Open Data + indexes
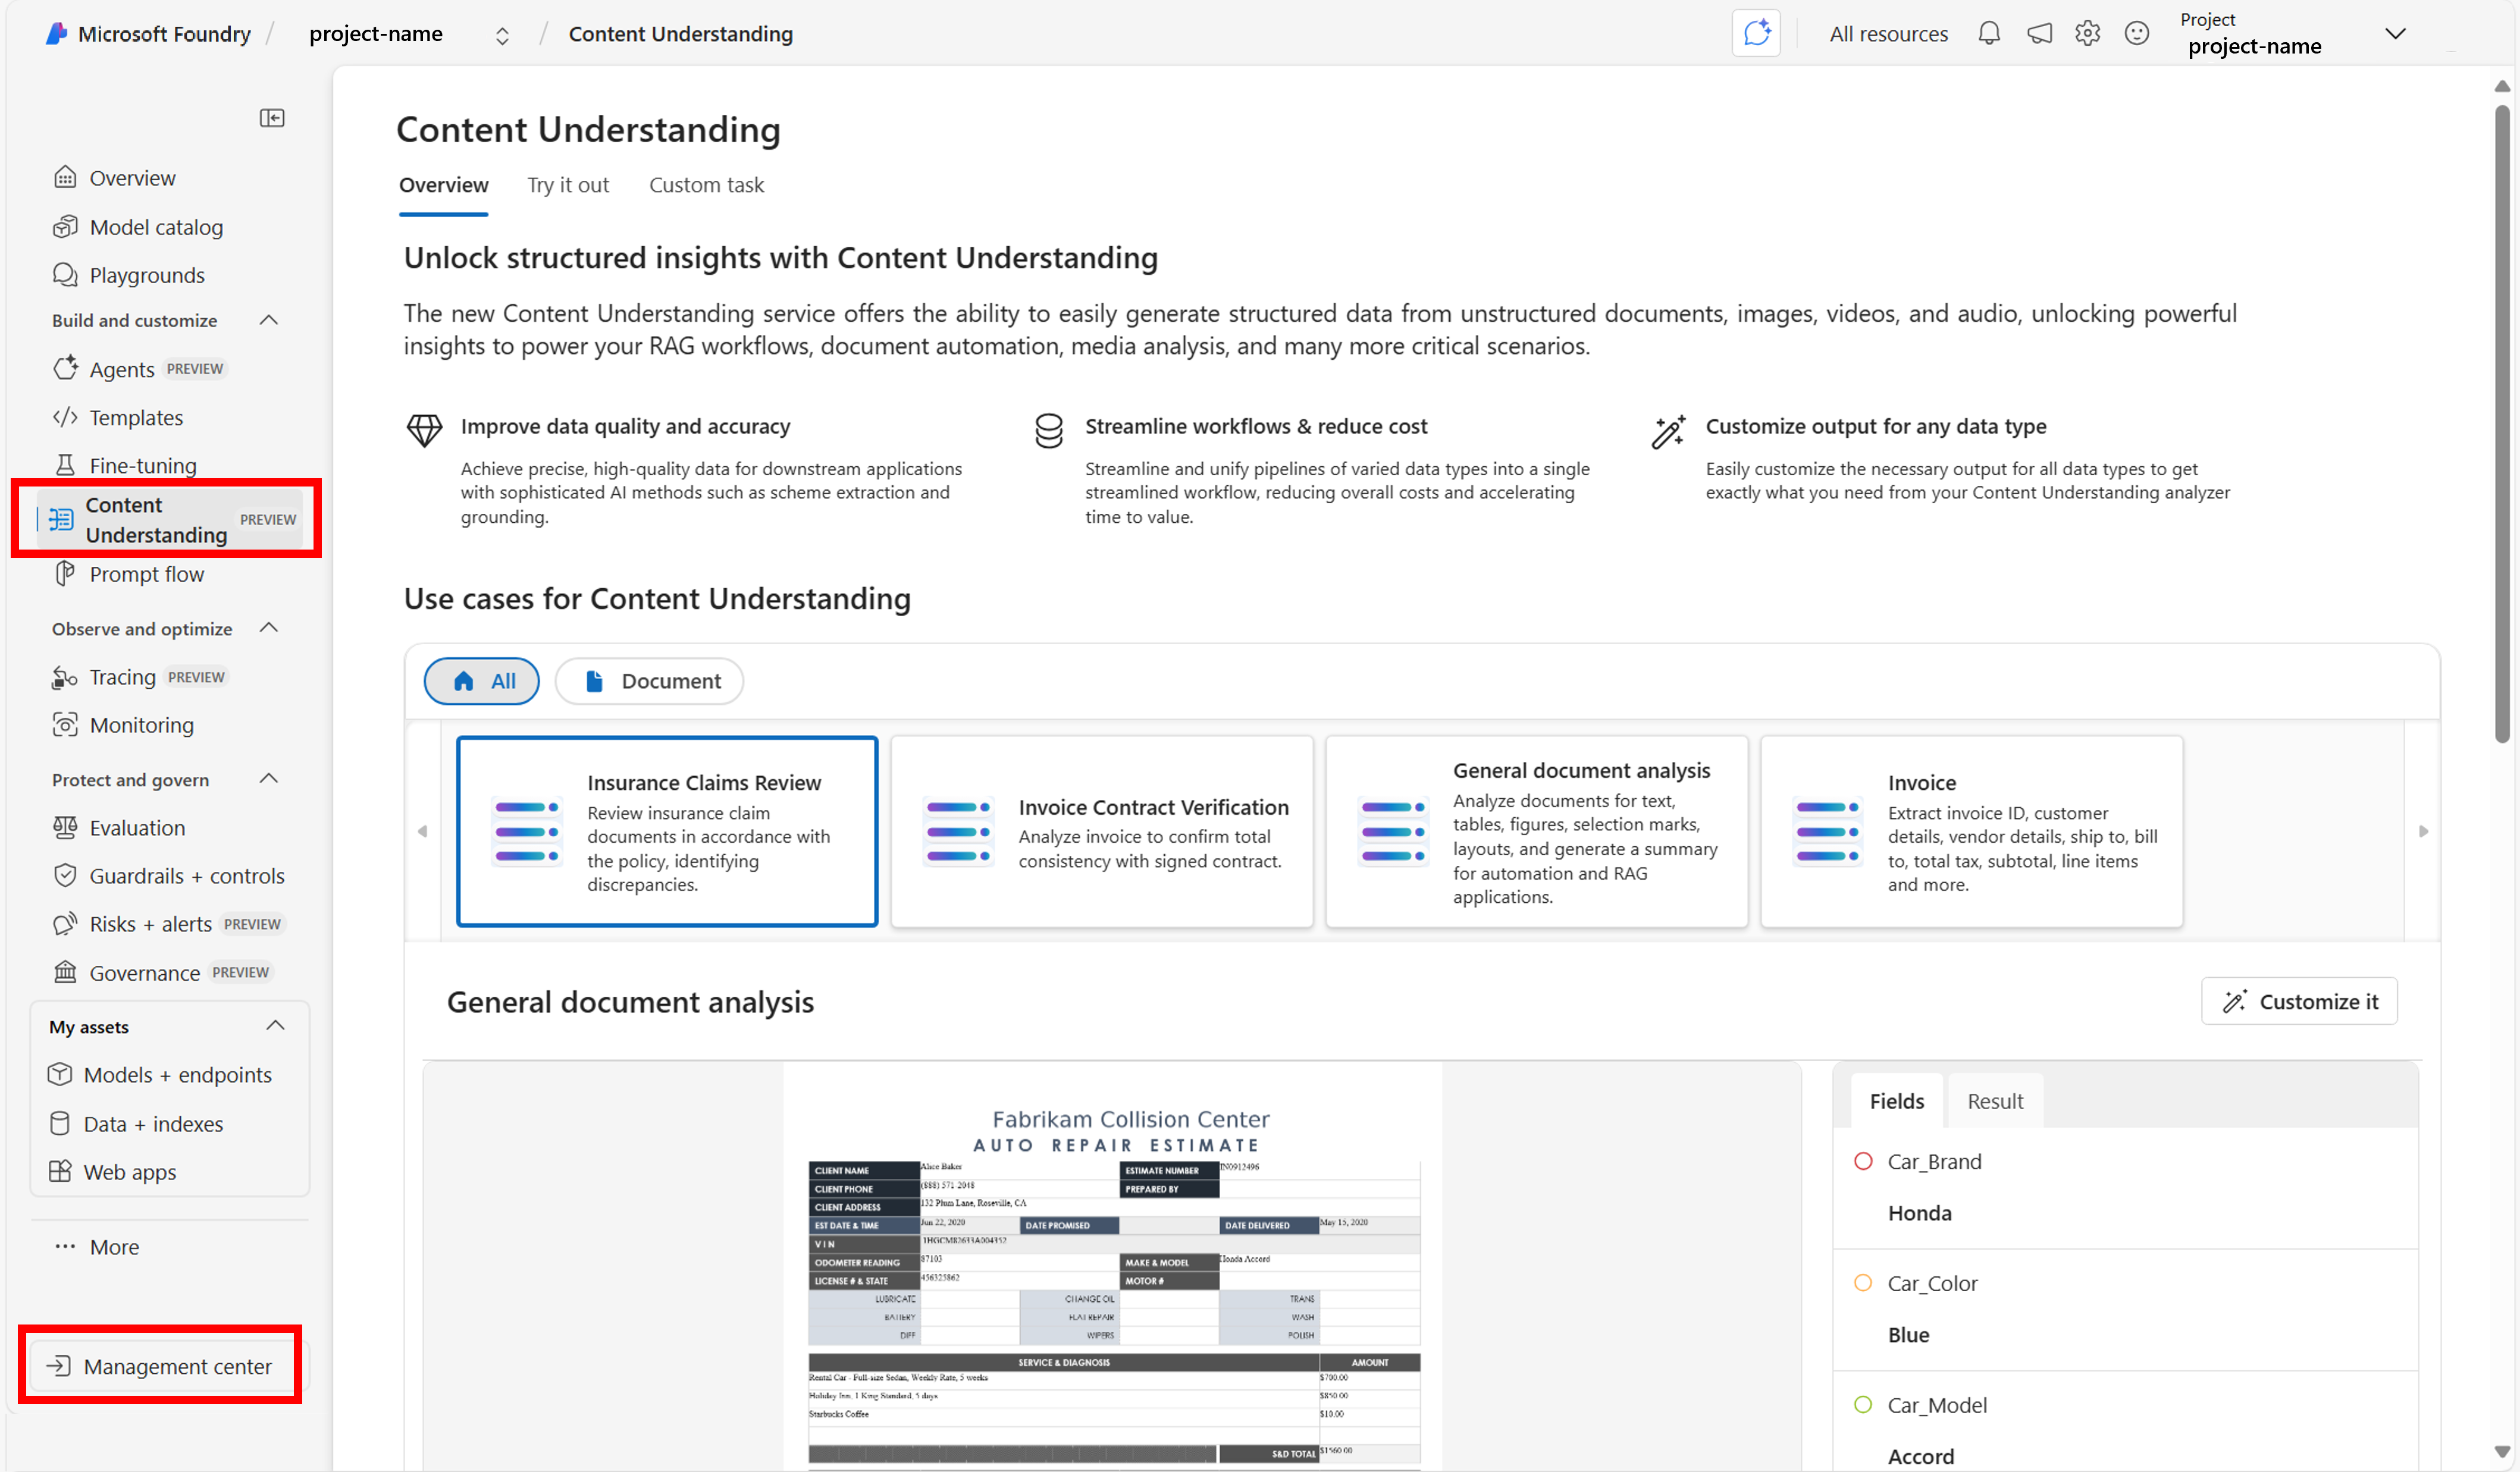2520x1472 pixels. [x=136, y=1124]
